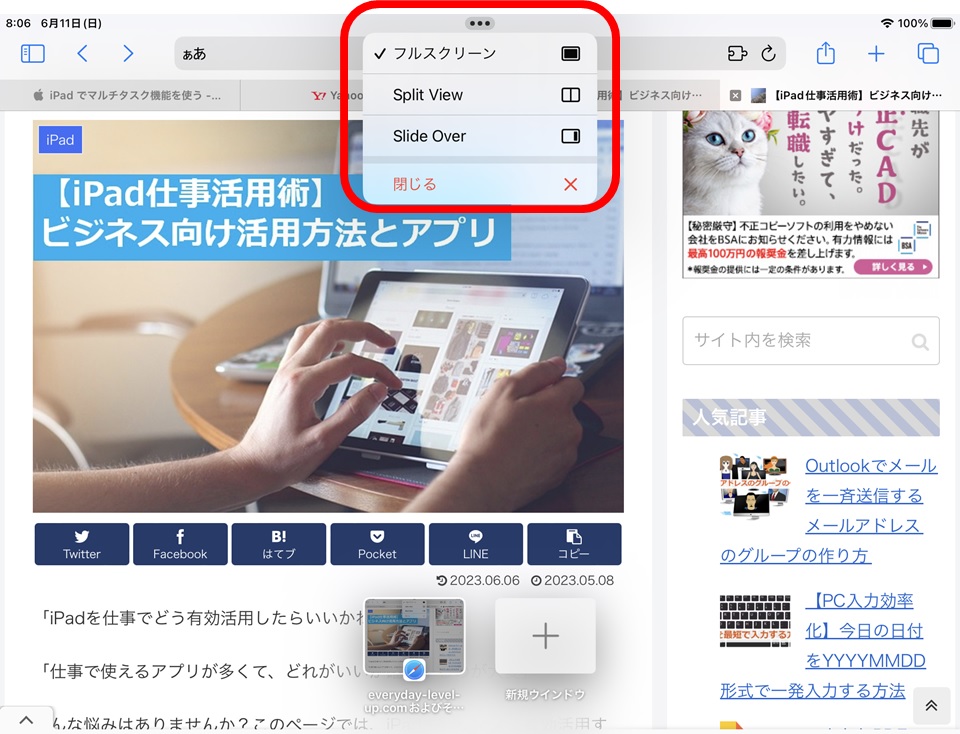Image resolution: width=960 pixels, height=734 pixels.
Task: Open the Share sheet
Action: pos(825,53)
